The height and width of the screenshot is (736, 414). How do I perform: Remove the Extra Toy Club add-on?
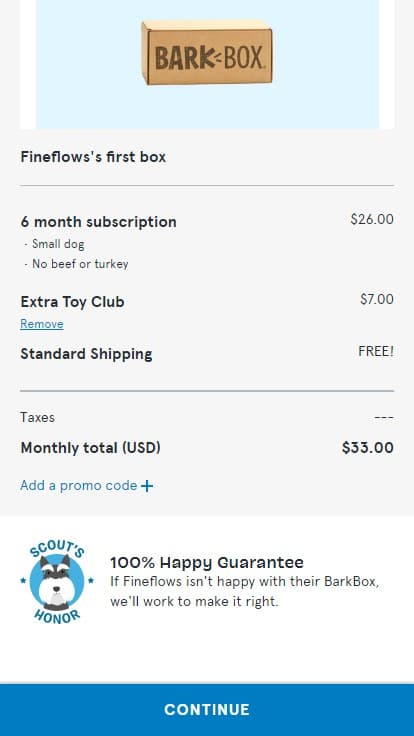(42, 324)
